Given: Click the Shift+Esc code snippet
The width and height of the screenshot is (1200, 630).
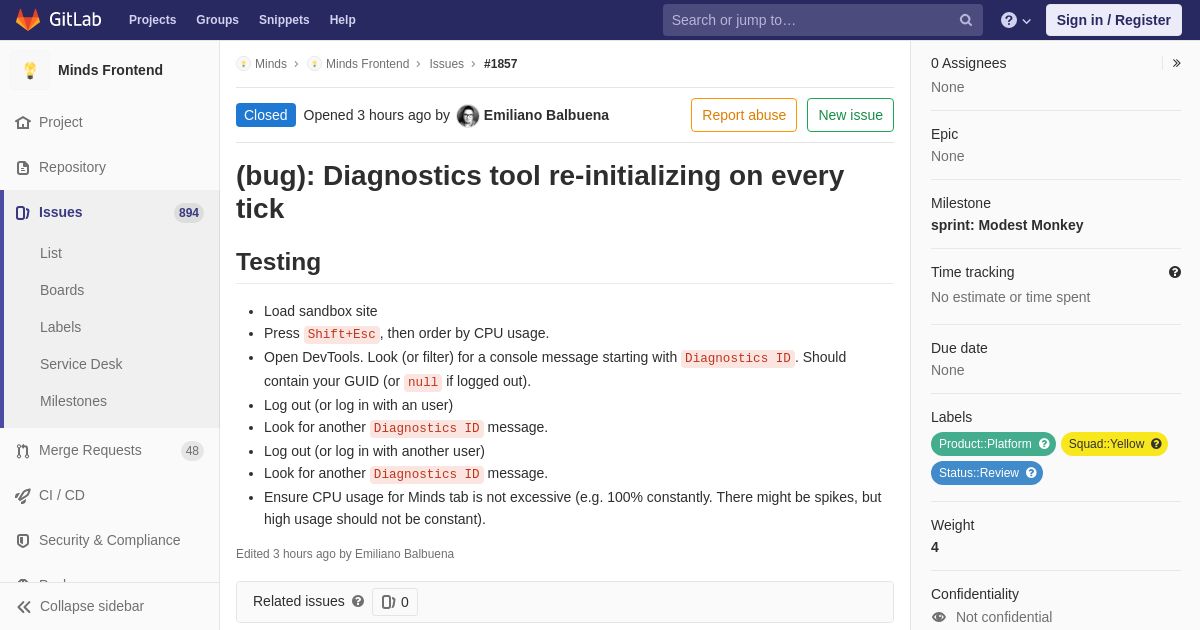Looking at the screenshot, I should pyautogui.click(x=342, y=334).
